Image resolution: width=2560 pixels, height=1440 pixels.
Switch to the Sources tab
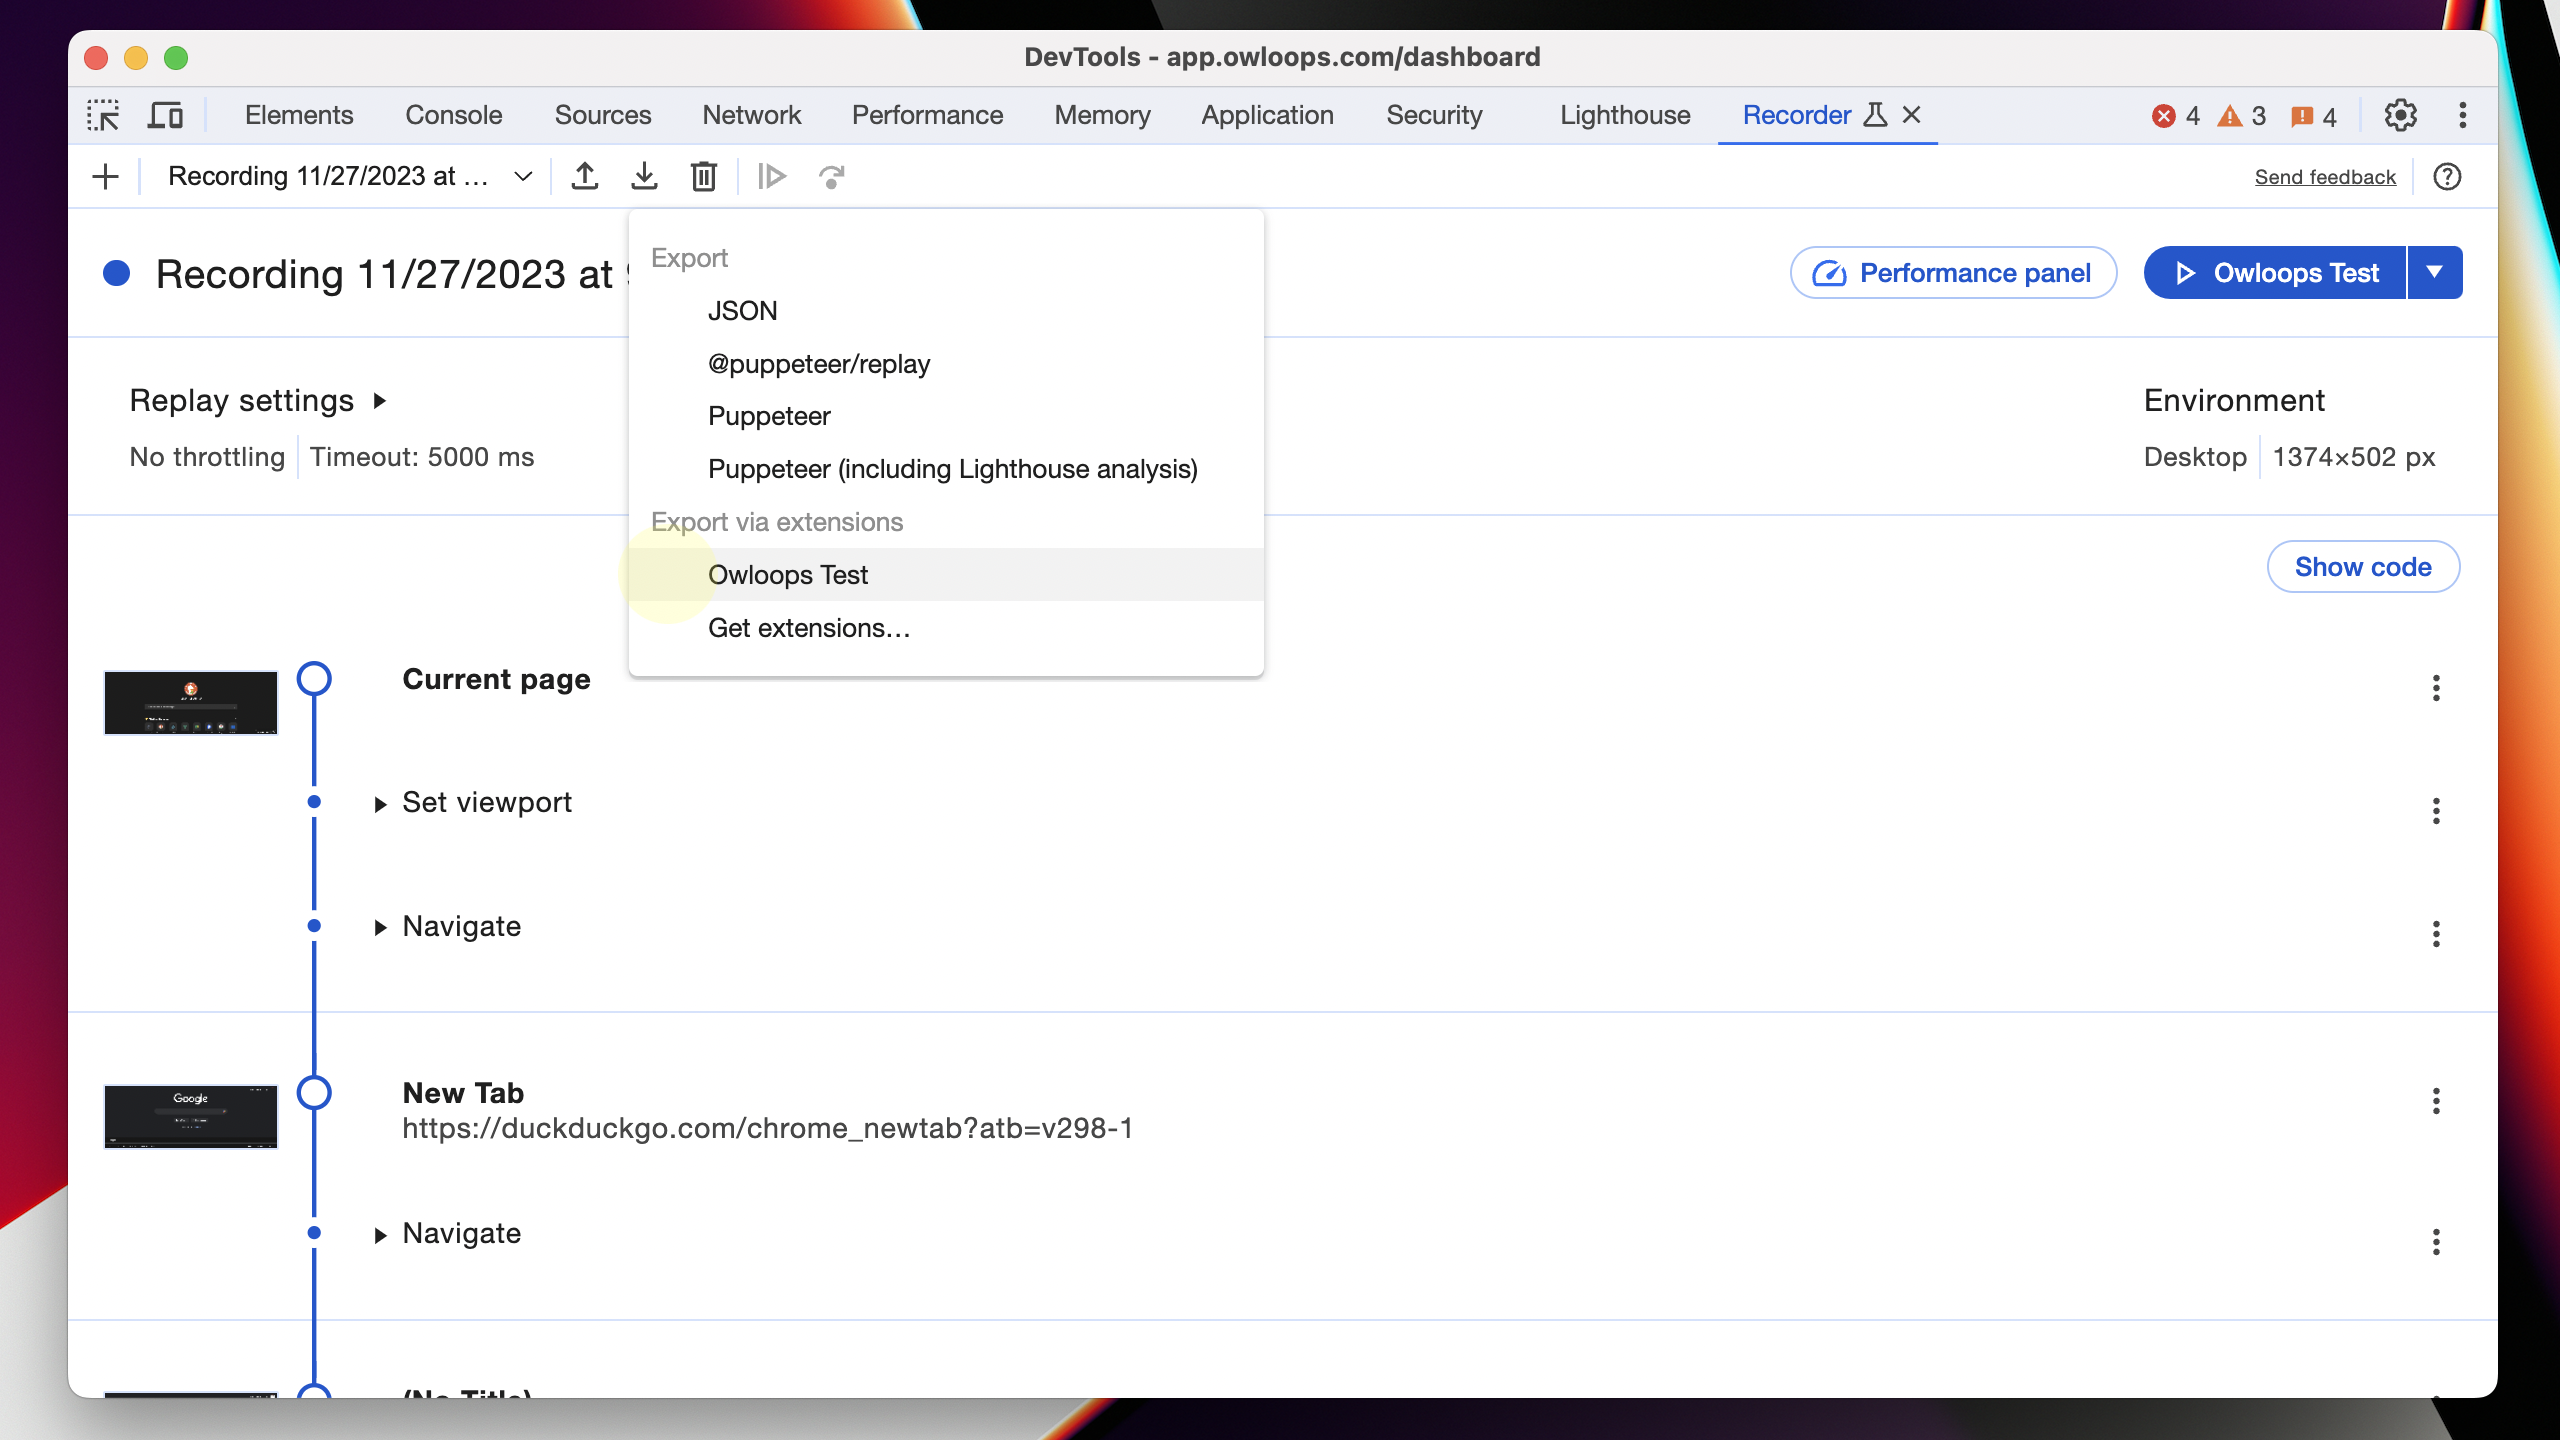603,115
